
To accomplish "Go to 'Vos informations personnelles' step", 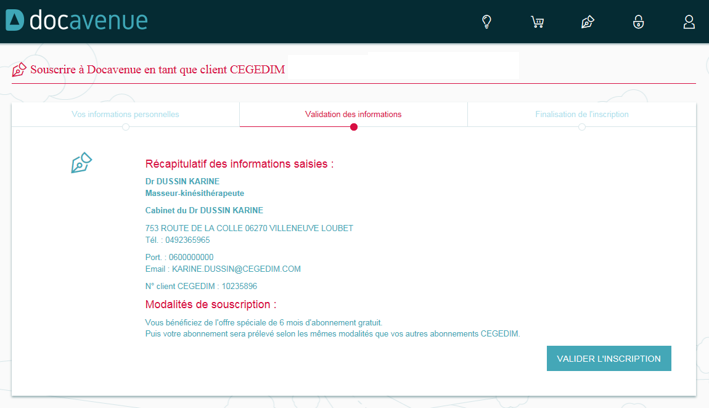I will pyautogui.click(x=125, y=114).
